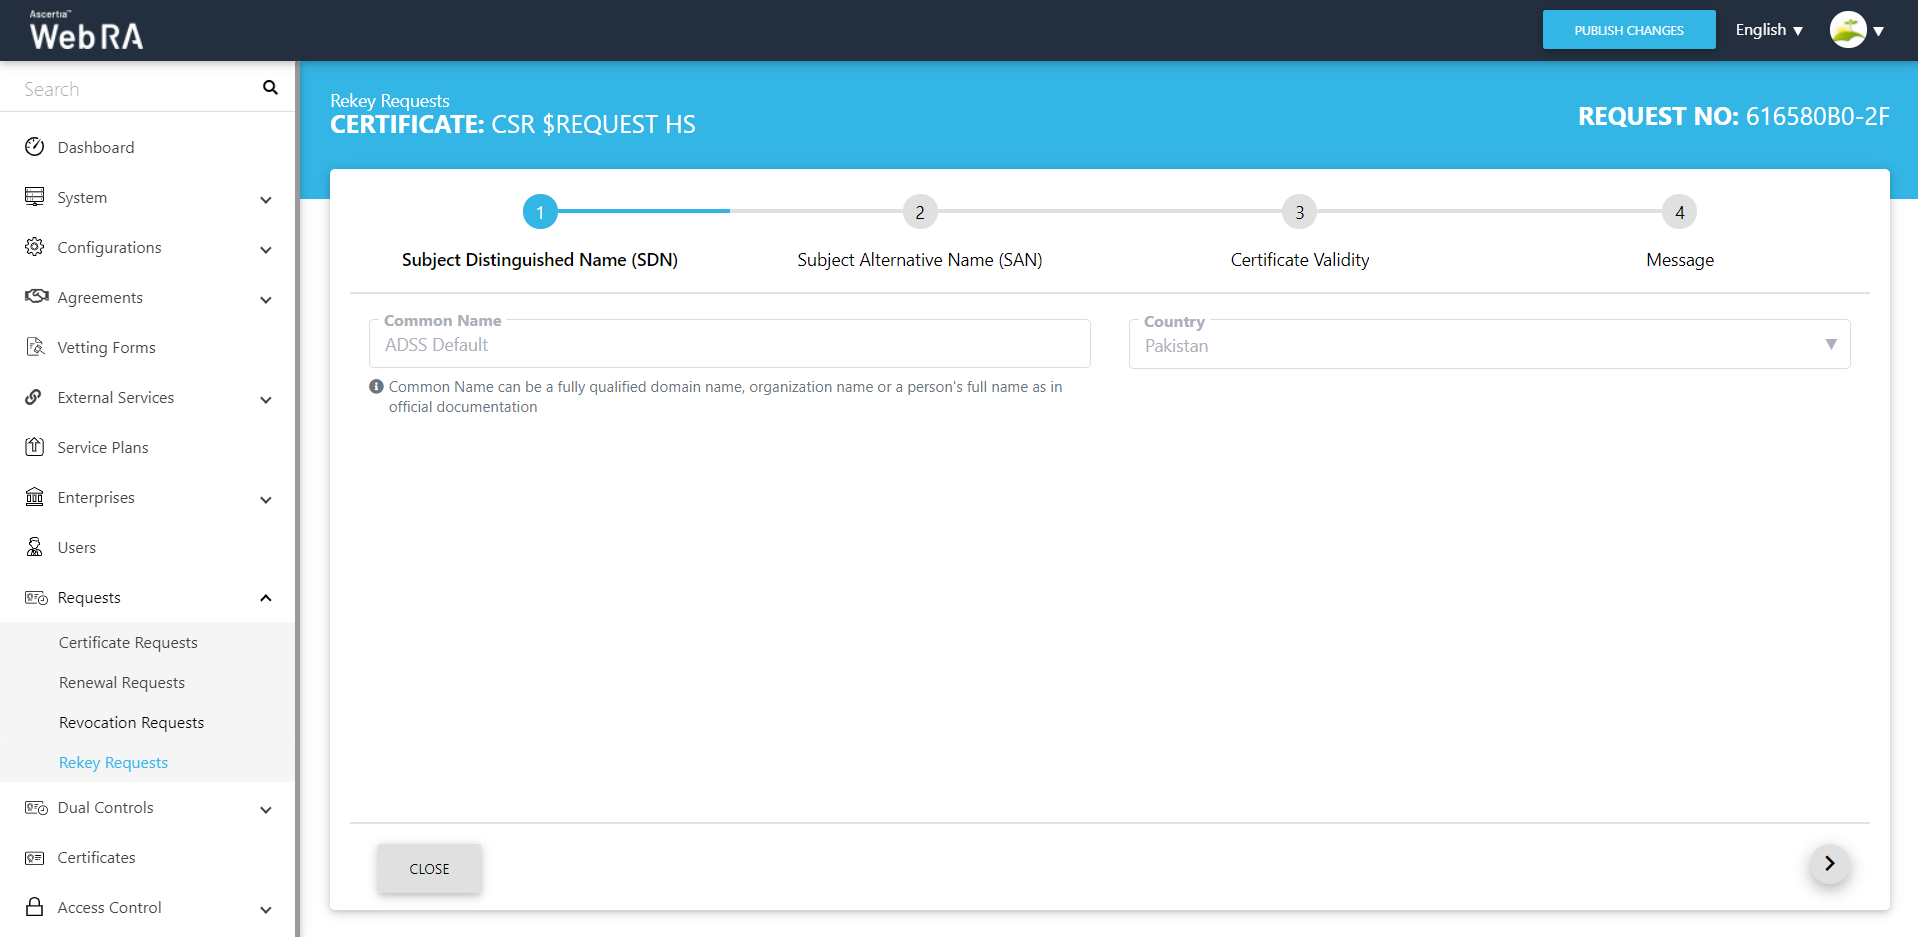Open the Country dropdown
The image size is (1918, 937).
click(x=1489, y=345)
